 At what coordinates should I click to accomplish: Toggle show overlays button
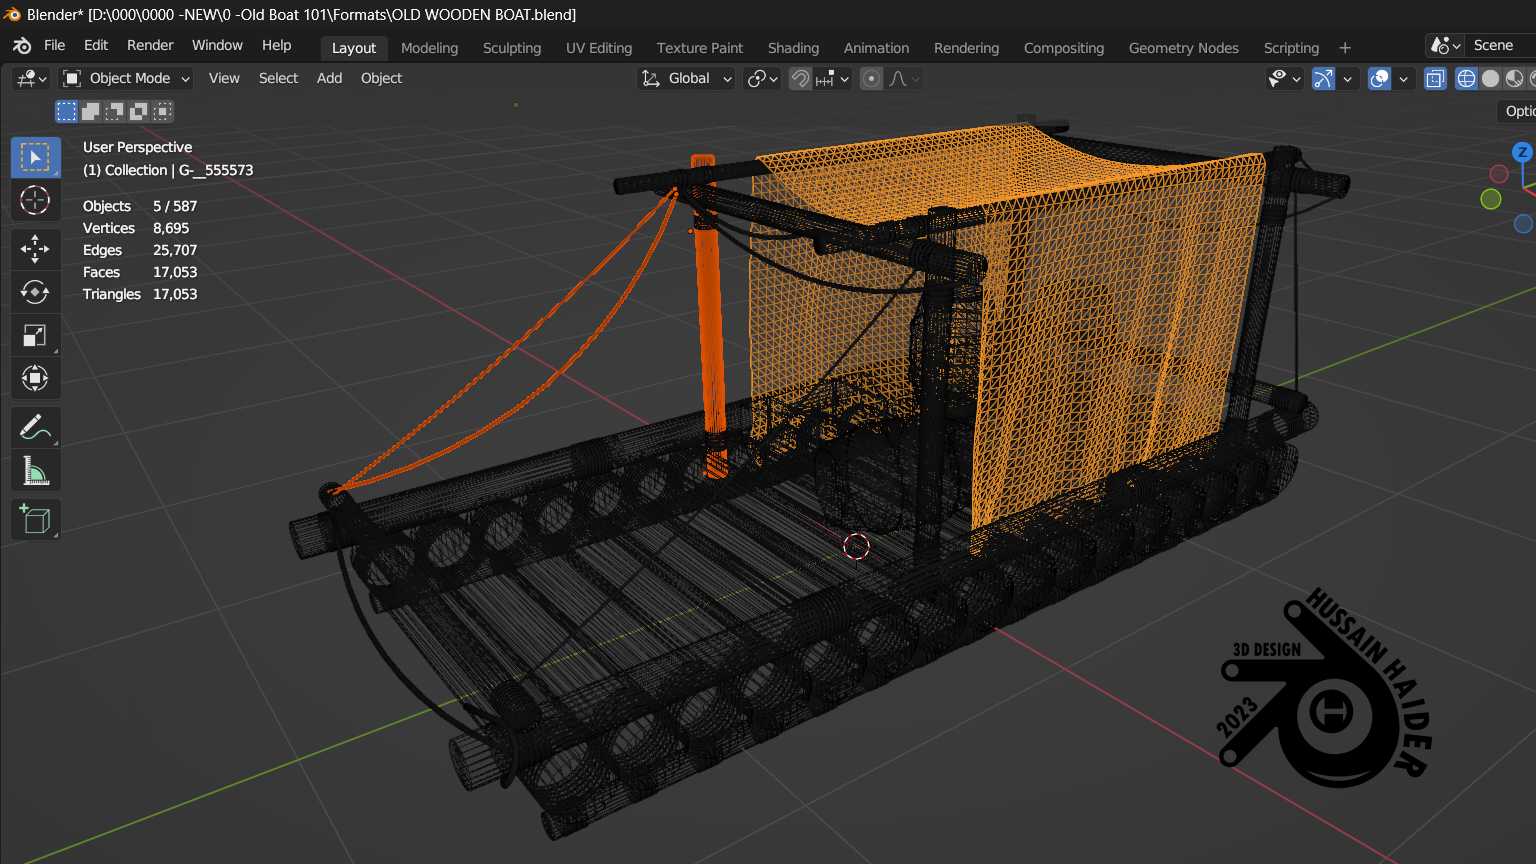pos(1379,78)
